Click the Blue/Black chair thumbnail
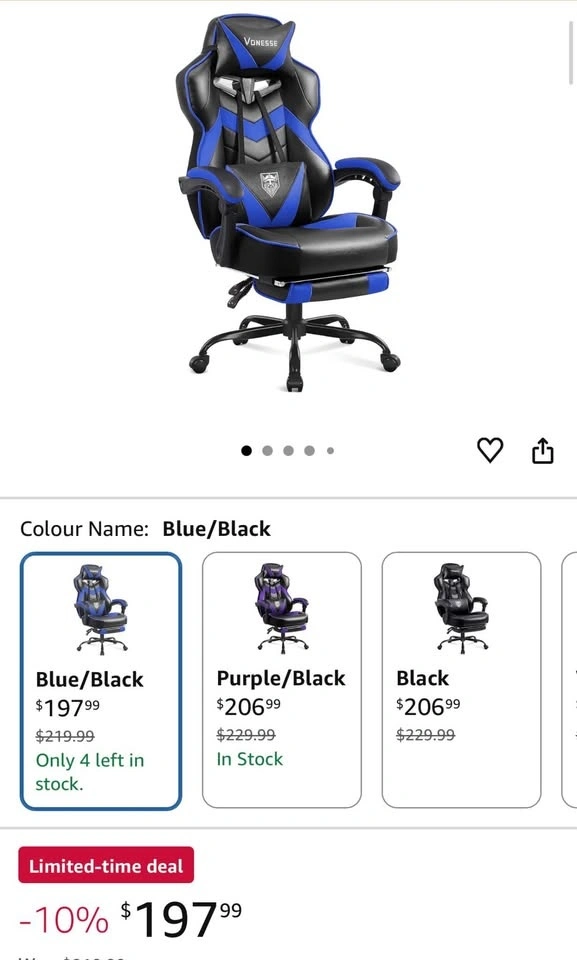Viewport: 577px width, 960px height. tap(101, 609)
